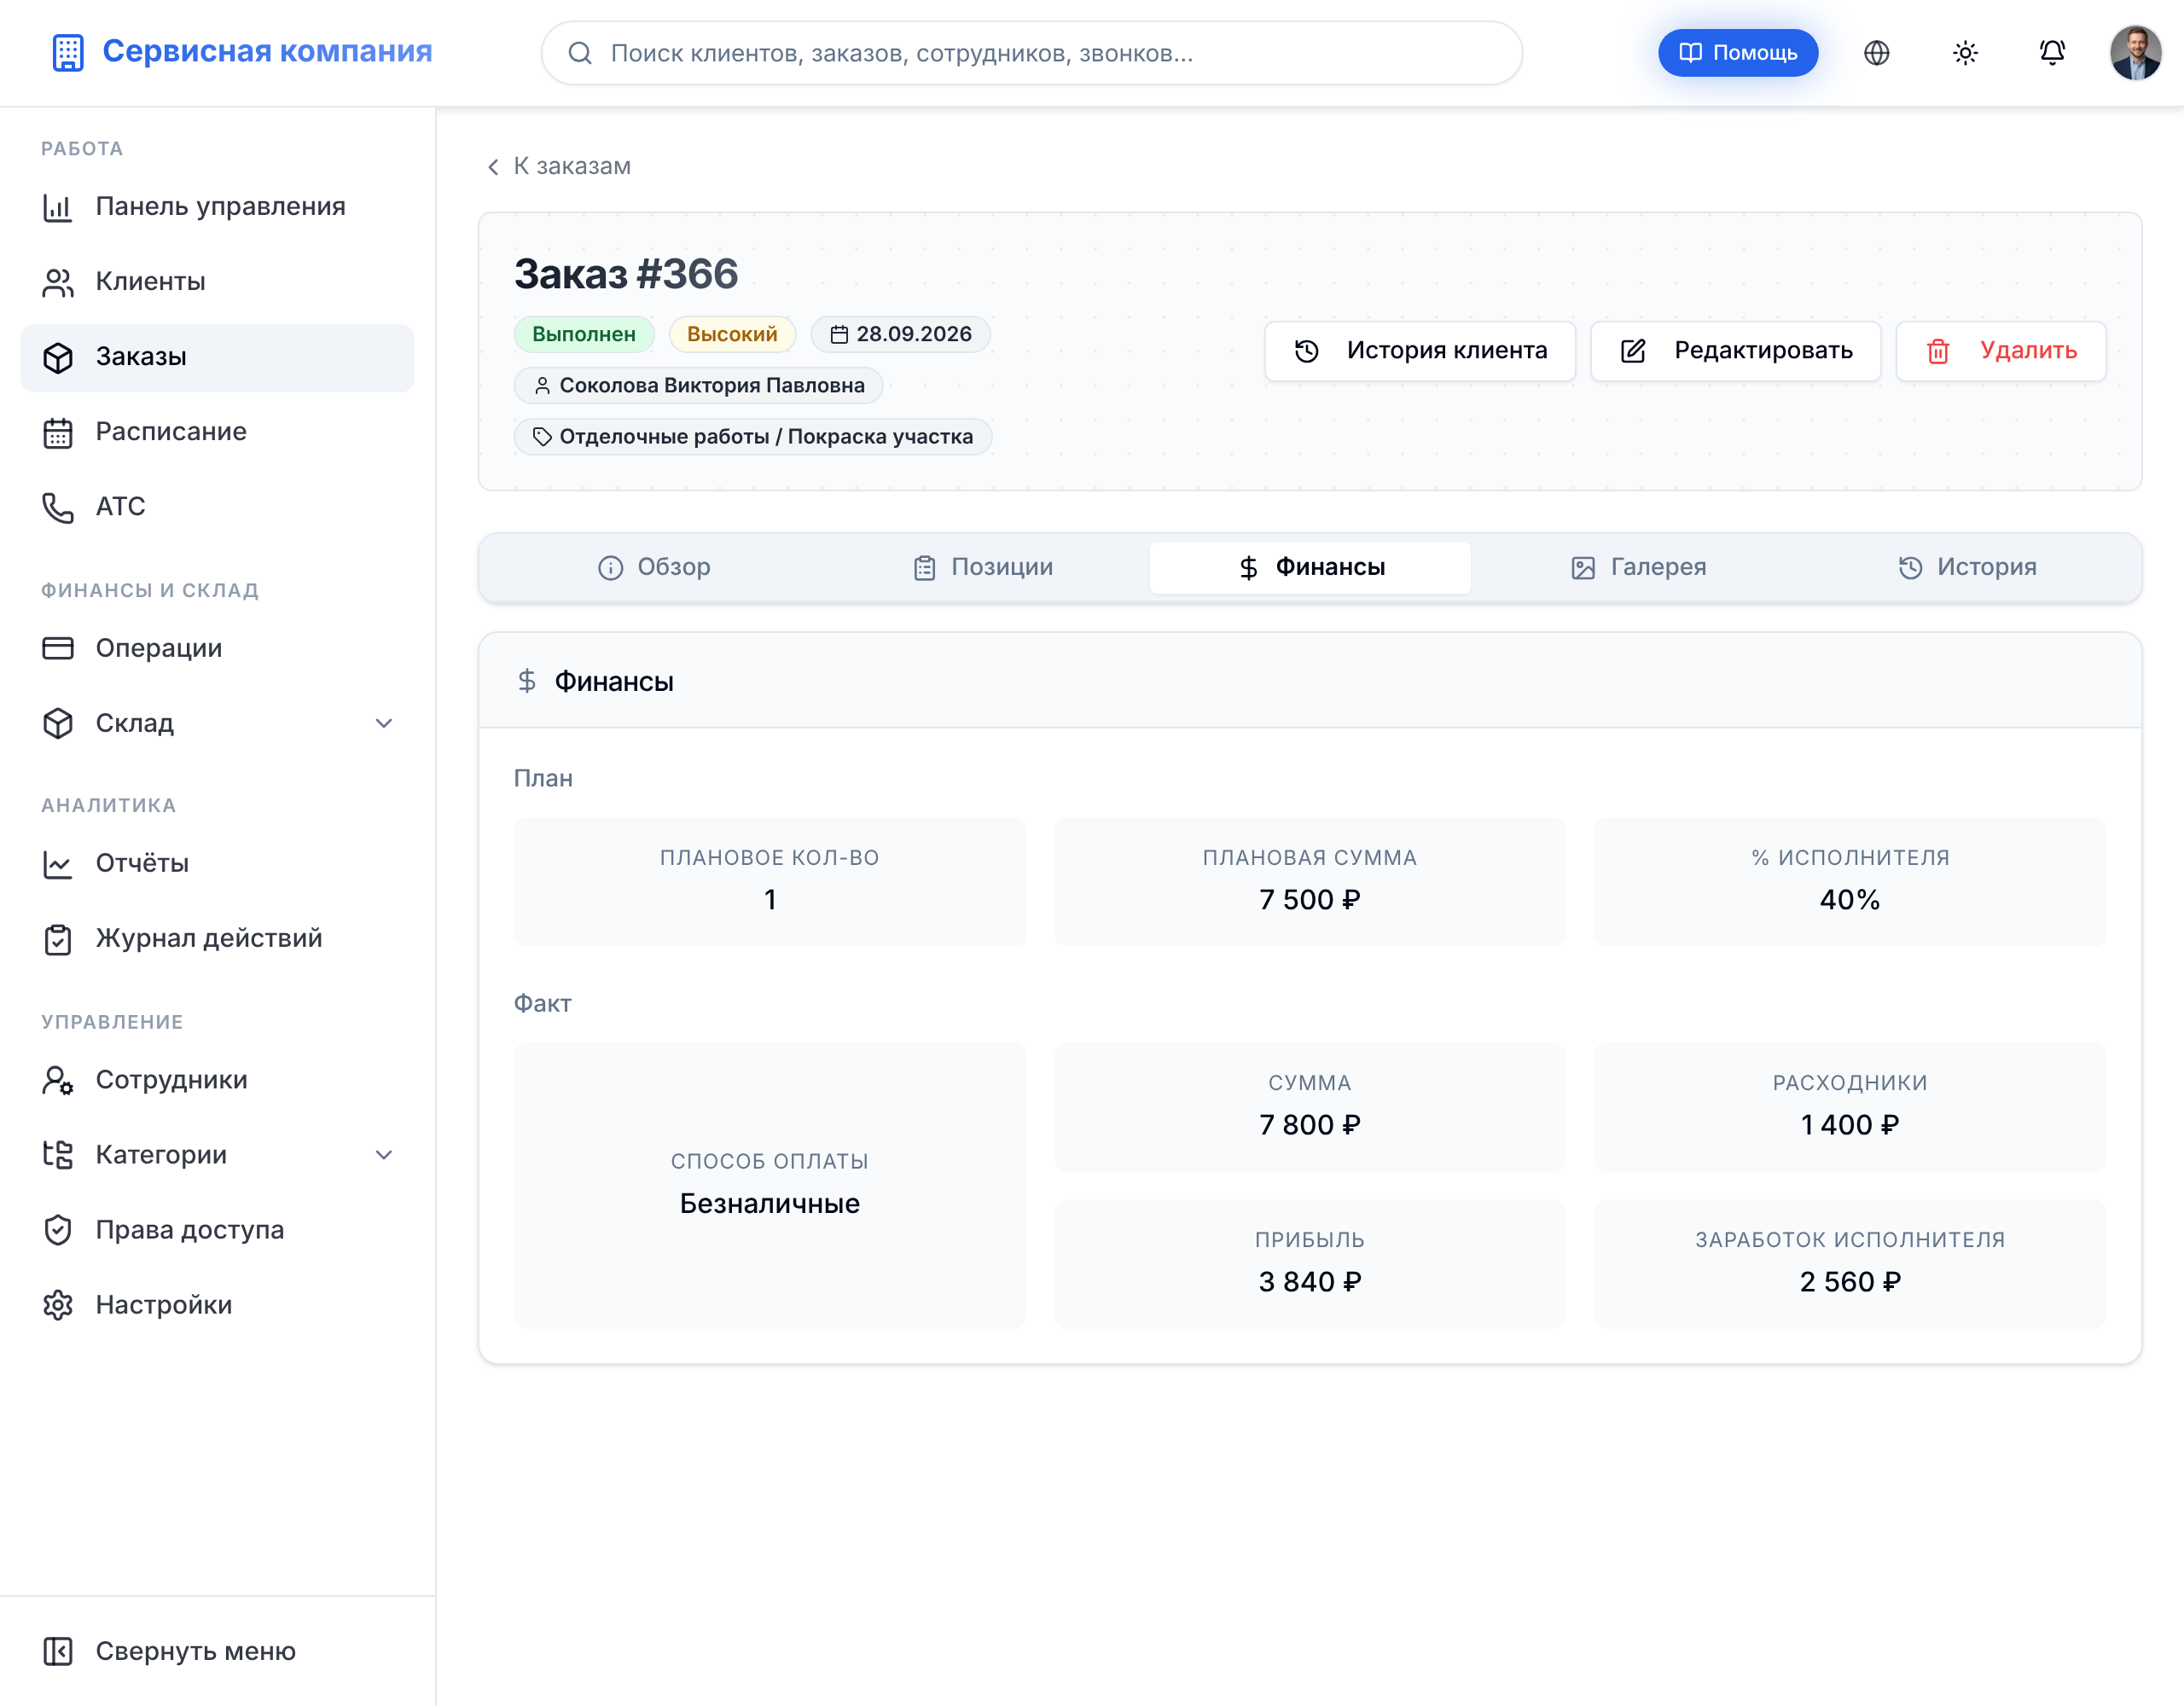Click the dollar icon in Финансы header
This screenshot has height=1706, width=2184.
[x=527, y=682]
